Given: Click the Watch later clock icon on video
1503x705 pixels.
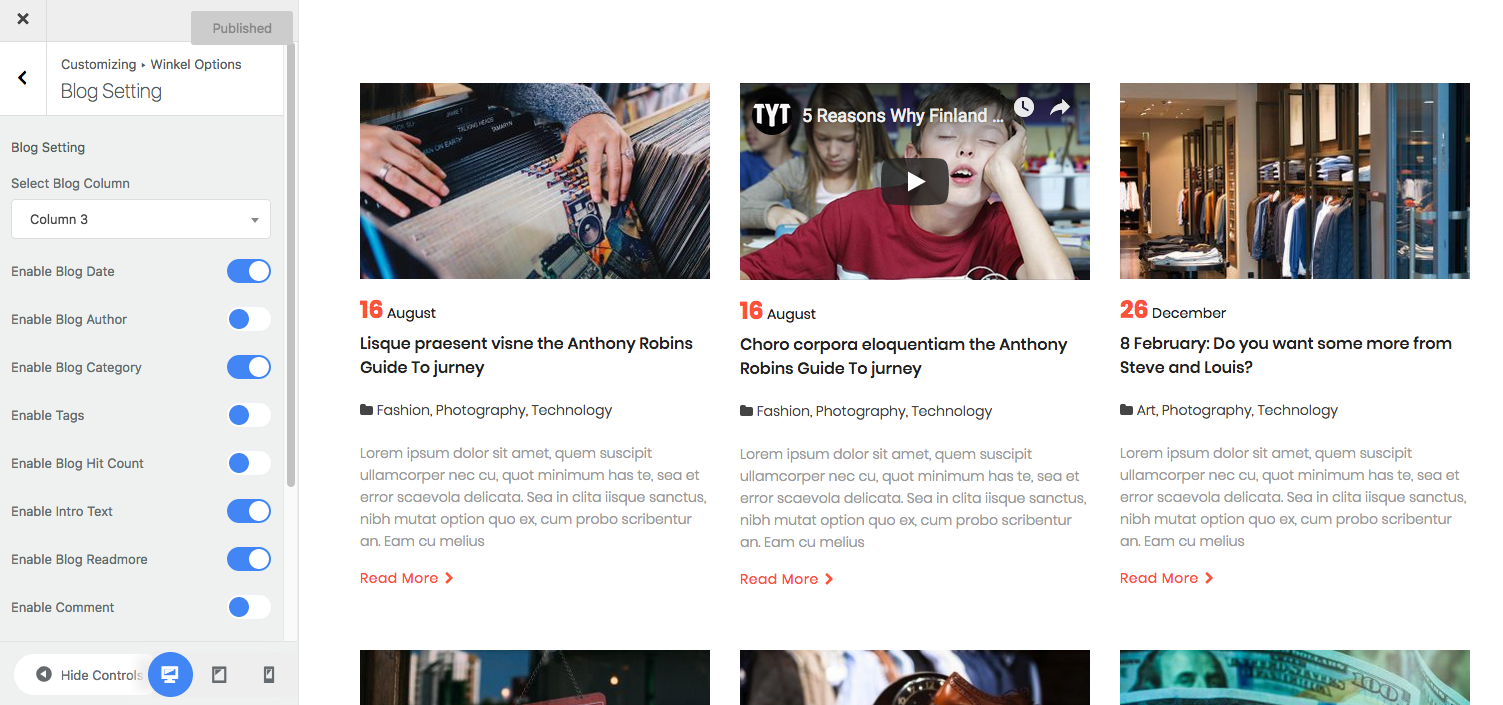Looking at the screenshot, I should click(1023, 108).
